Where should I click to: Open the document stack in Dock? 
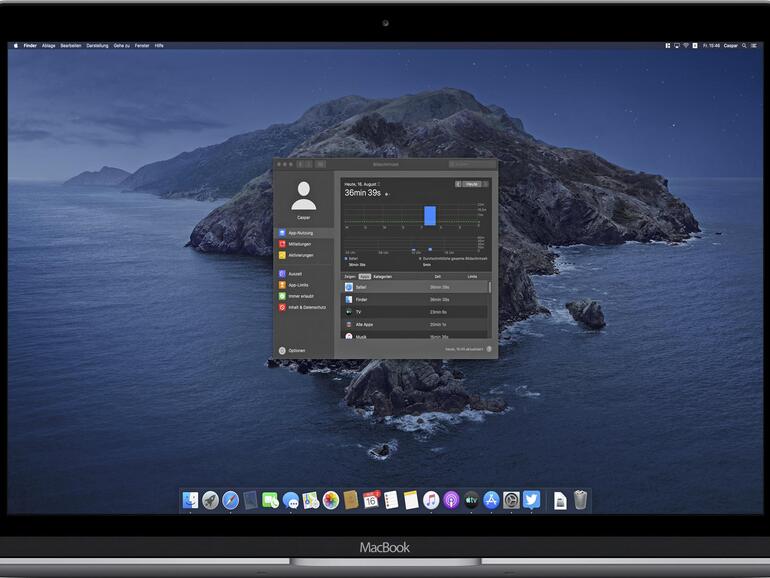(x=560, y=500)
